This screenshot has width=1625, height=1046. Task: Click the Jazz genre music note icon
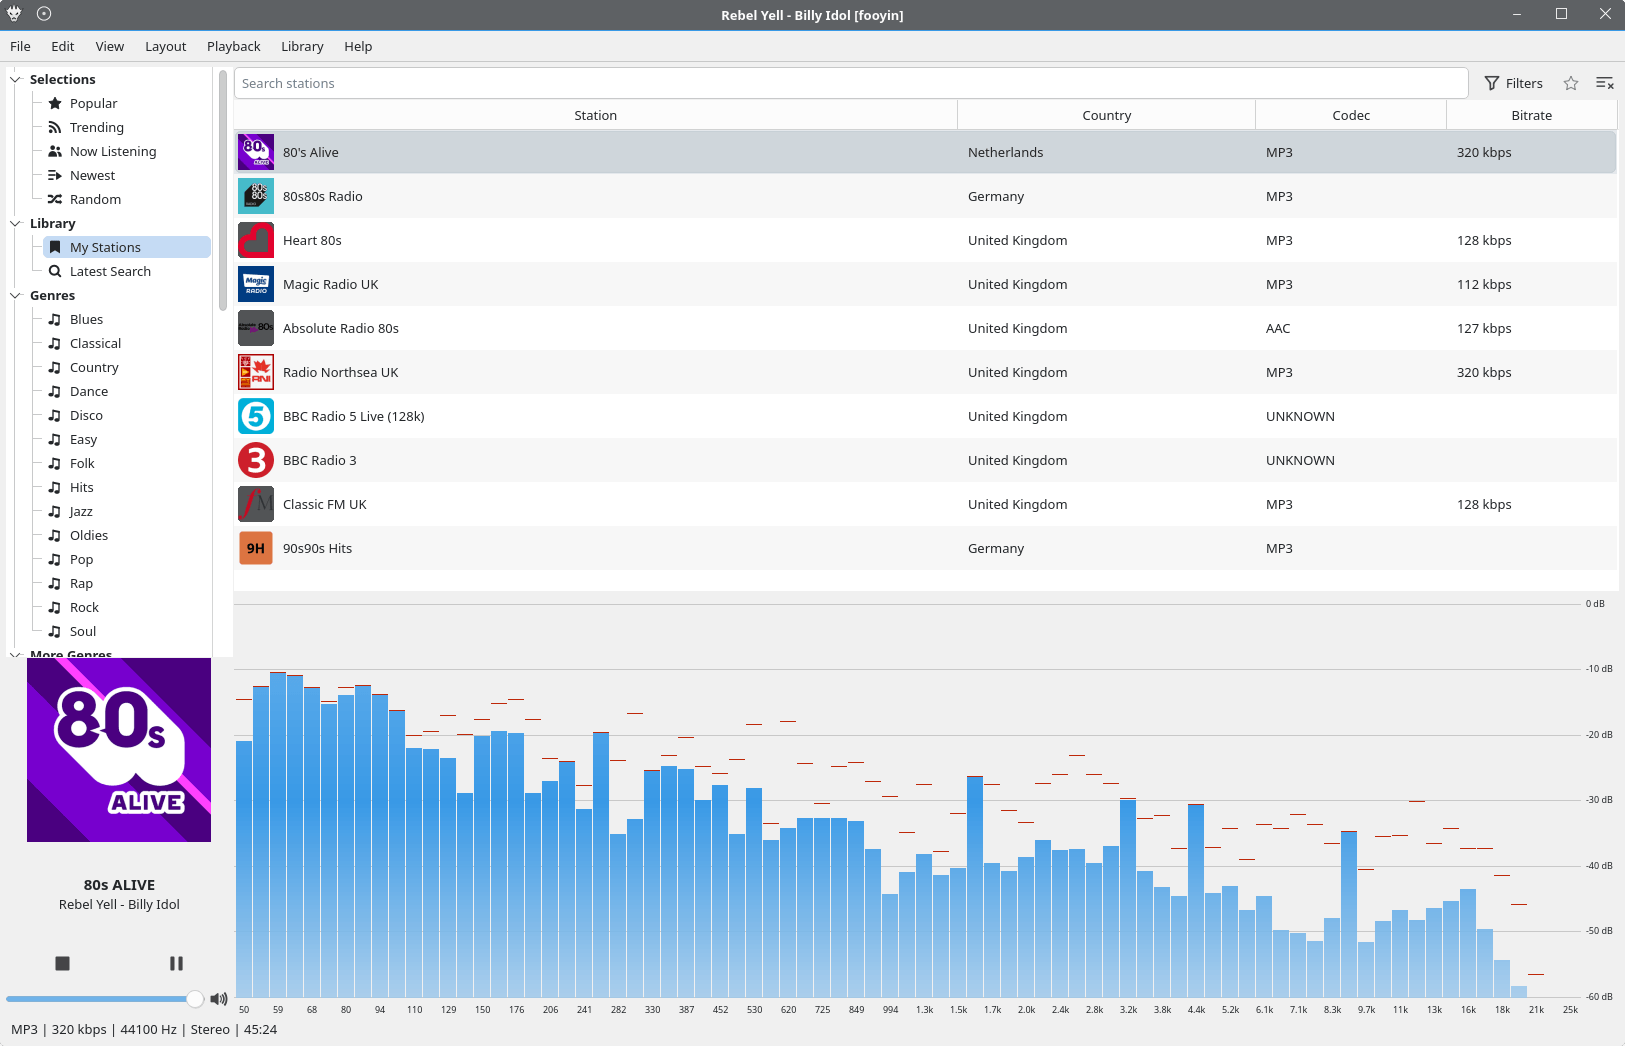point(55,511)
